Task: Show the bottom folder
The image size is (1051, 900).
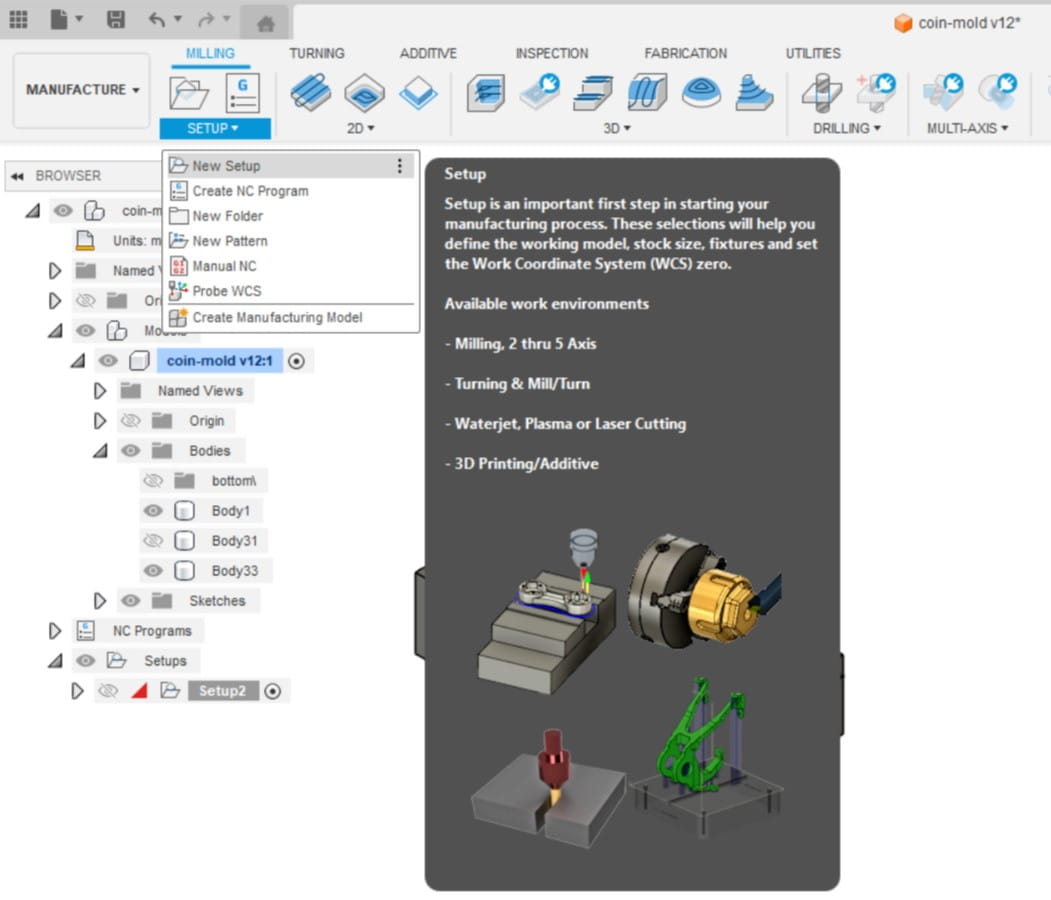Action: 153,481
